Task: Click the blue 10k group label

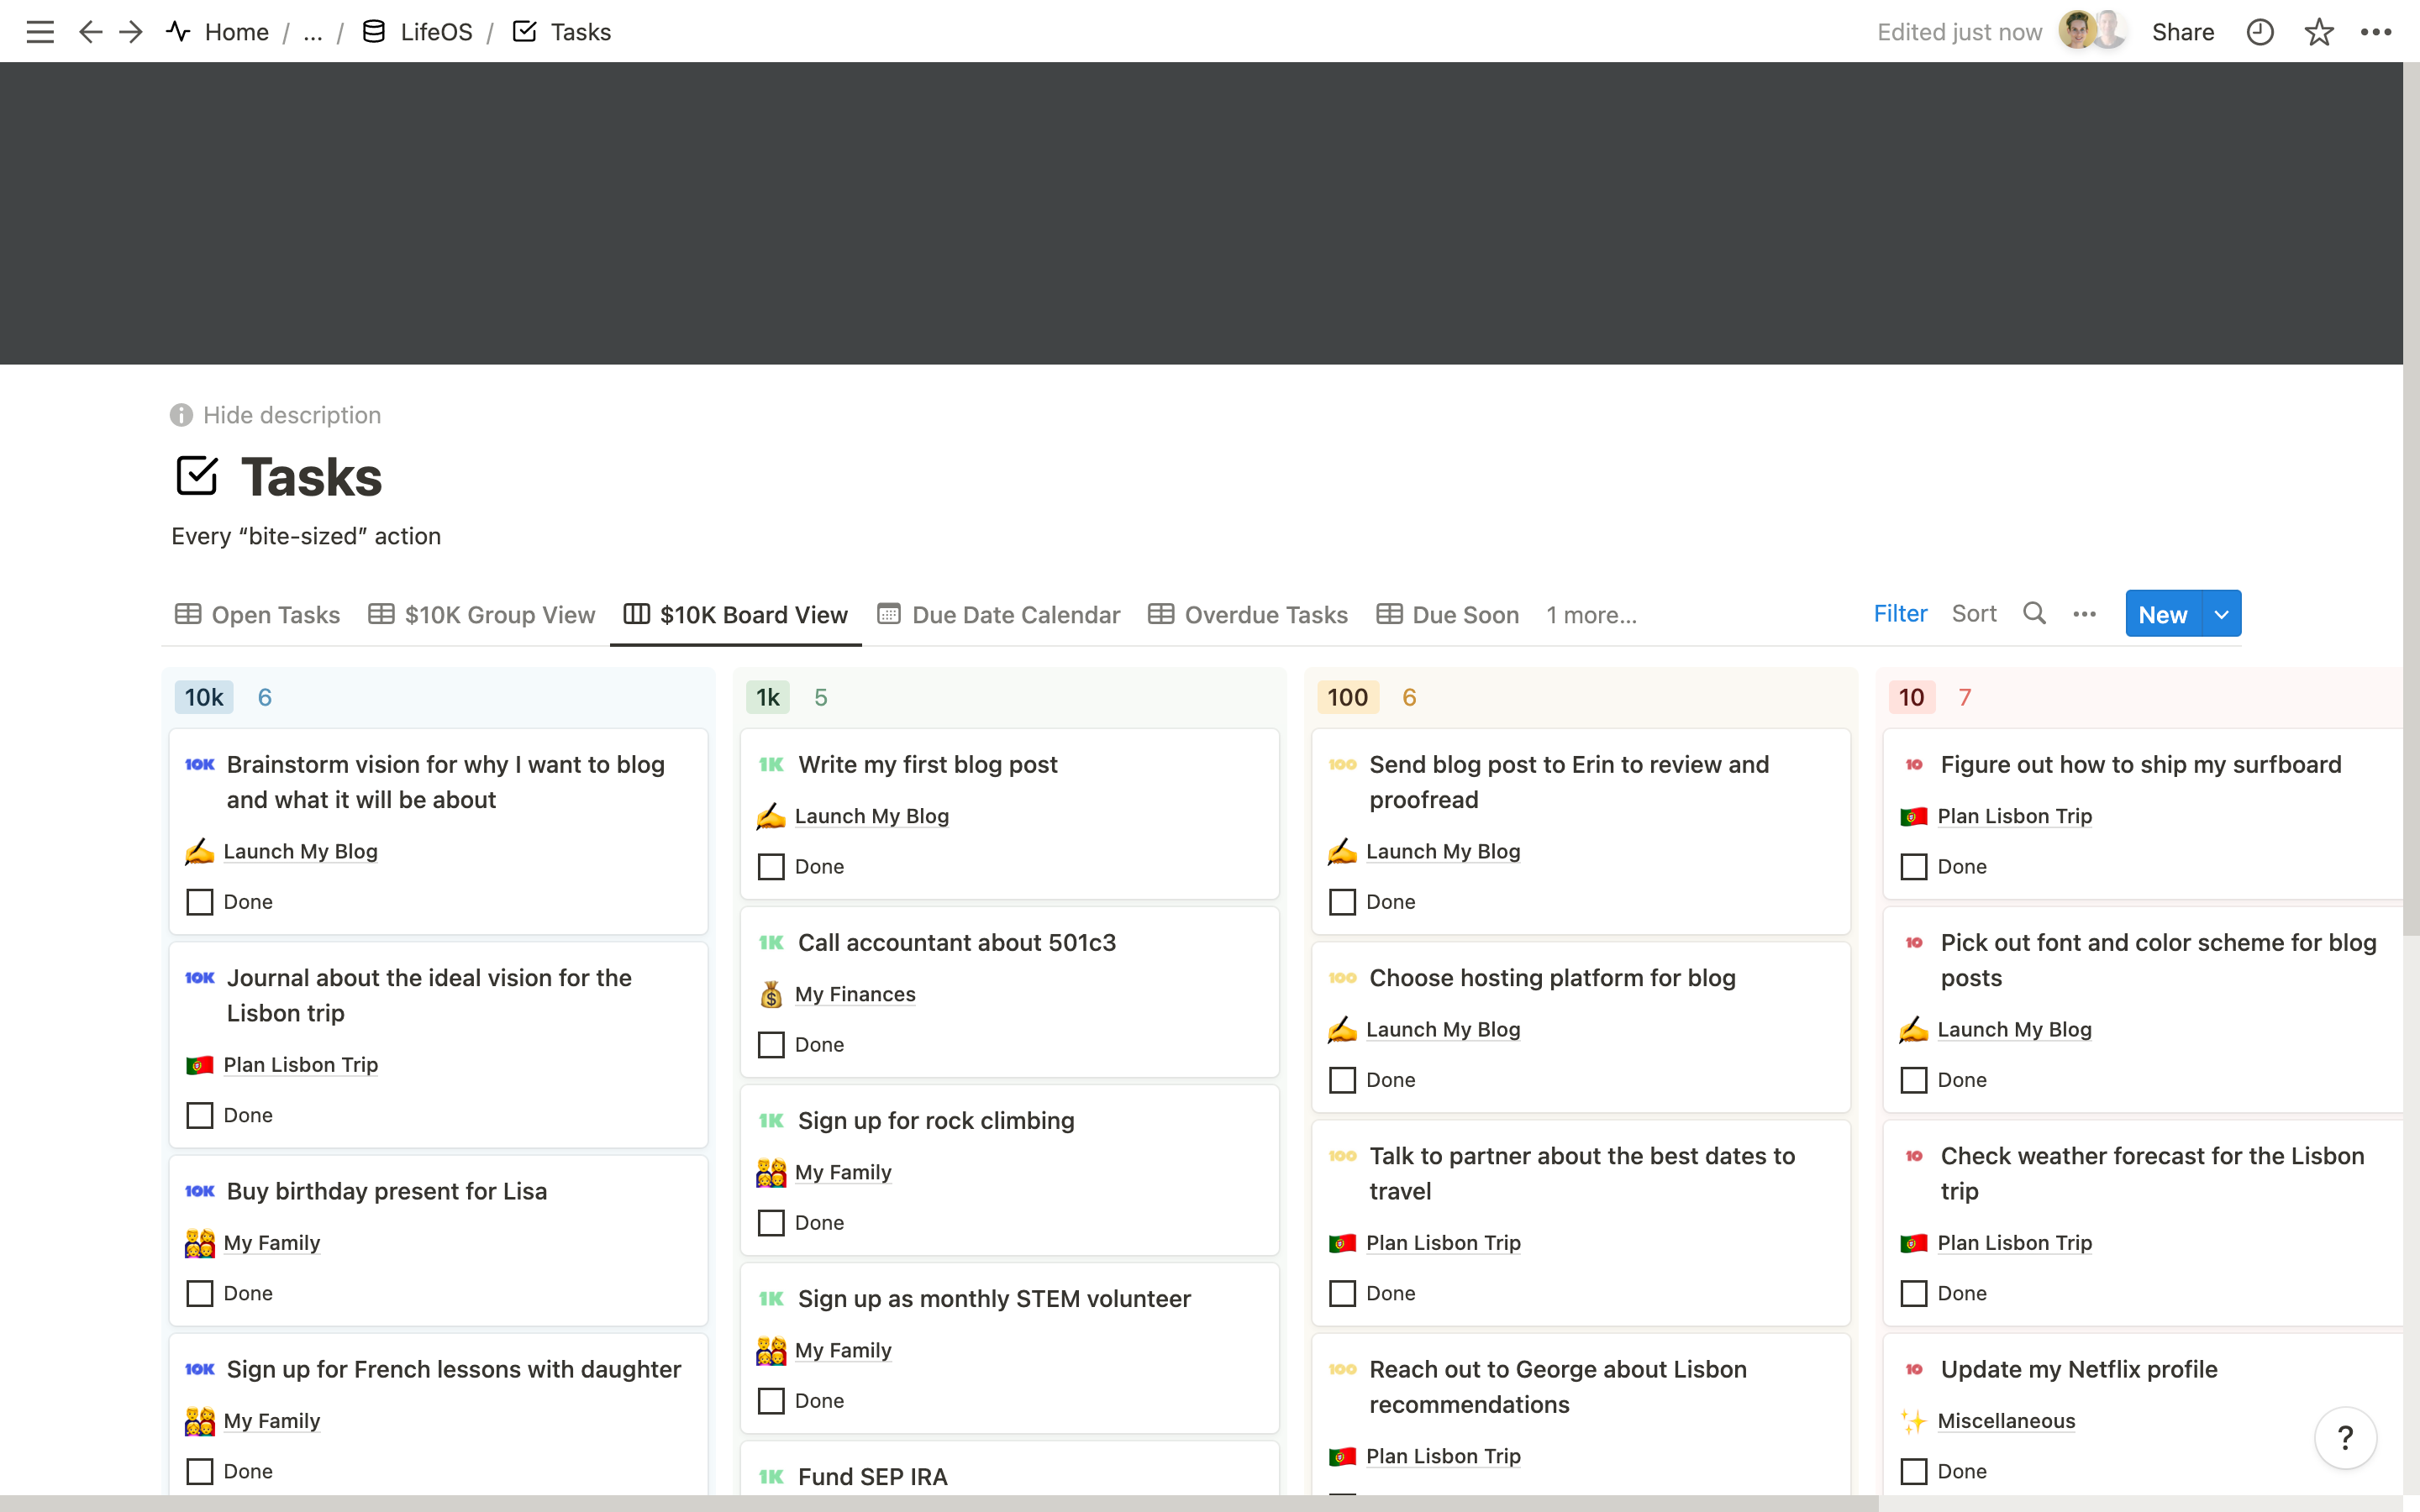Action: coord(204,697)
